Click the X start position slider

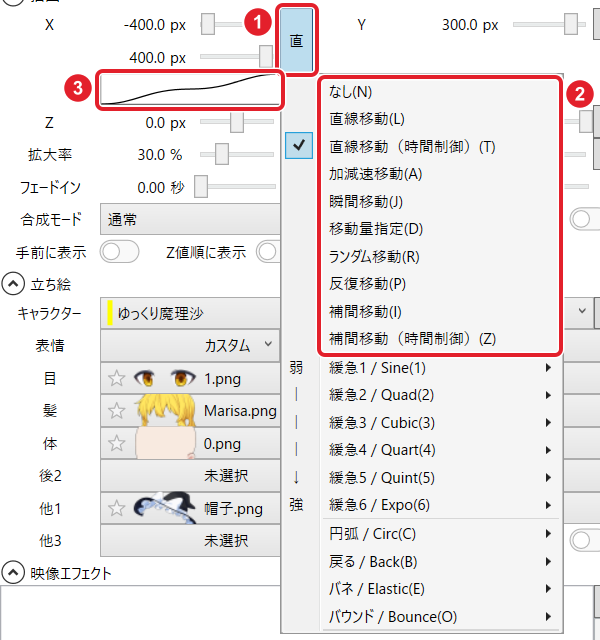click(x=222, y=24)
